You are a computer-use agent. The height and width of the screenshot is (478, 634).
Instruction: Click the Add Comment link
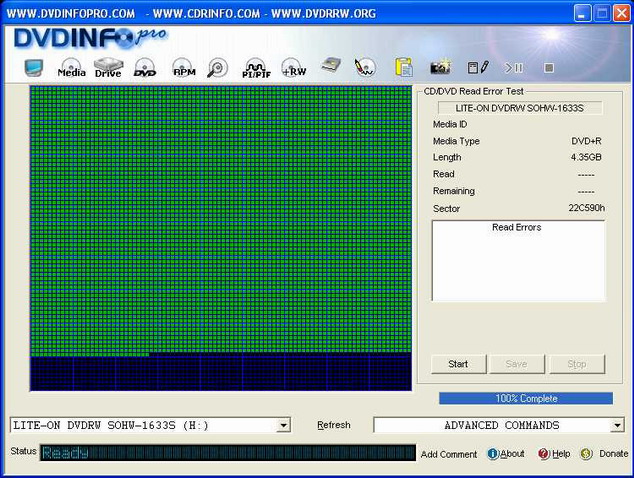click(x=449, y=454)
